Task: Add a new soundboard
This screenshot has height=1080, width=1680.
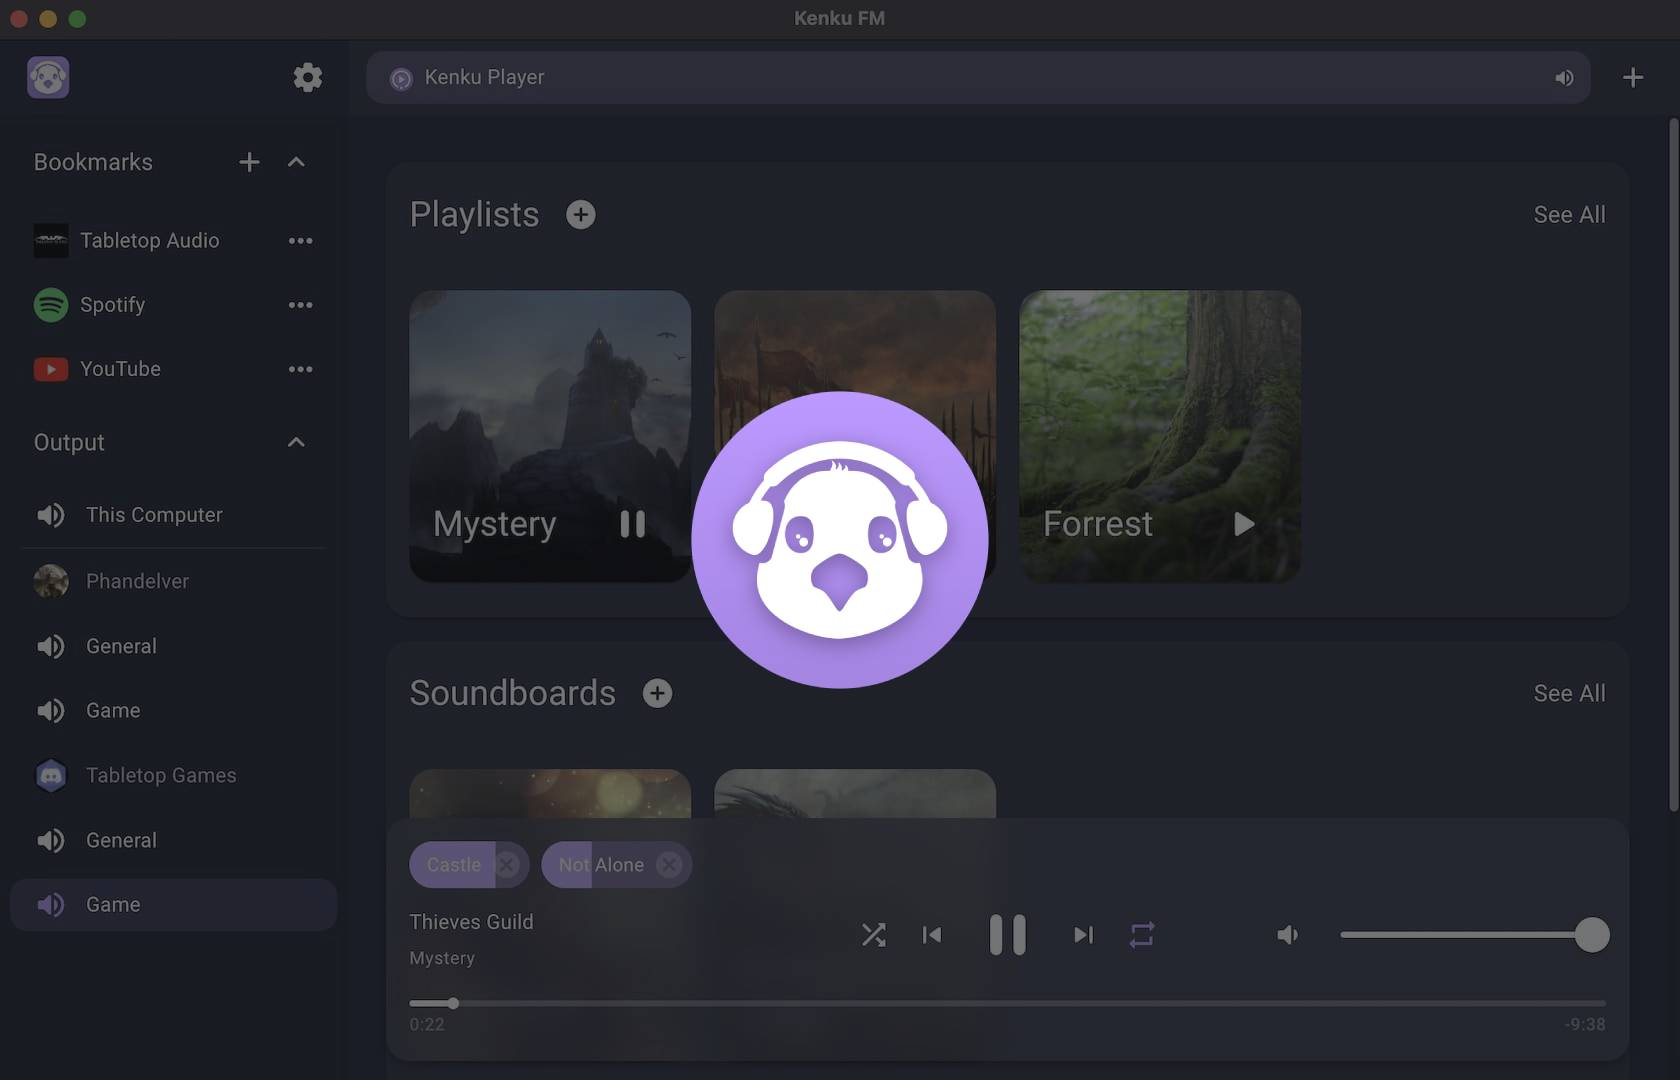Action: click(657, 693)
